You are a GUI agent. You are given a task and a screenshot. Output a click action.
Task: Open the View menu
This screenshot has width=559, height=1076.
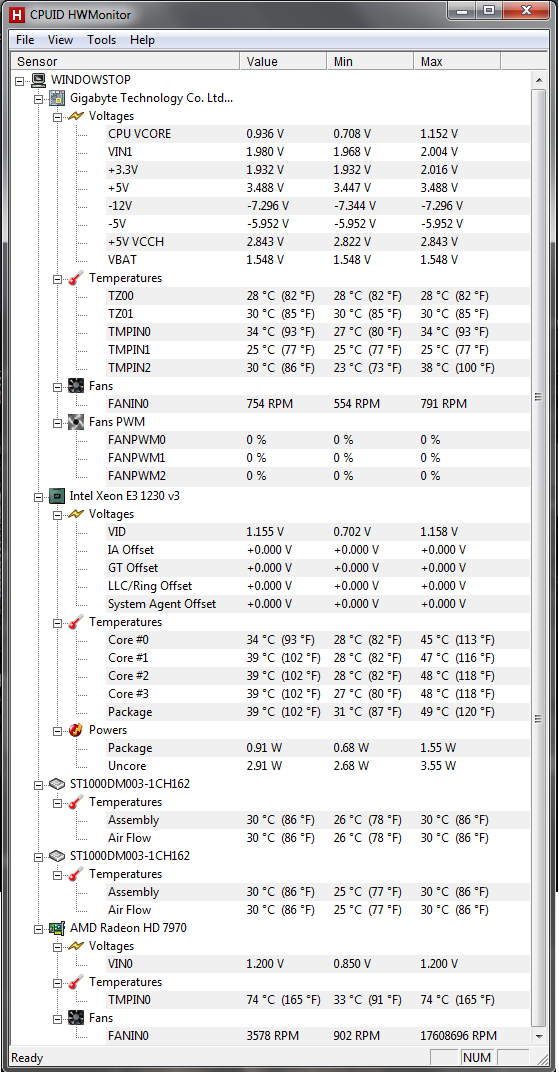pyautogui.click(x=60, y=40)
